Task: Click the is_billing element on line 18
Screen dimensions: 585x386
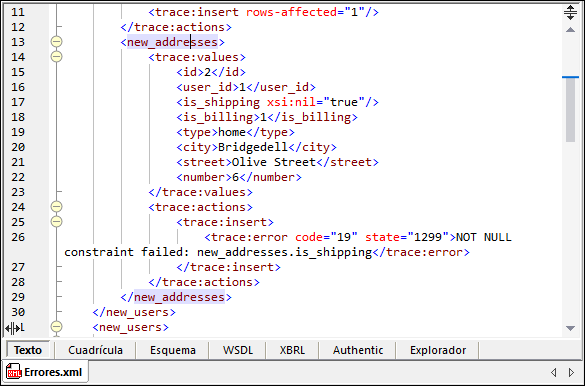Action: [x=267, y=117]
